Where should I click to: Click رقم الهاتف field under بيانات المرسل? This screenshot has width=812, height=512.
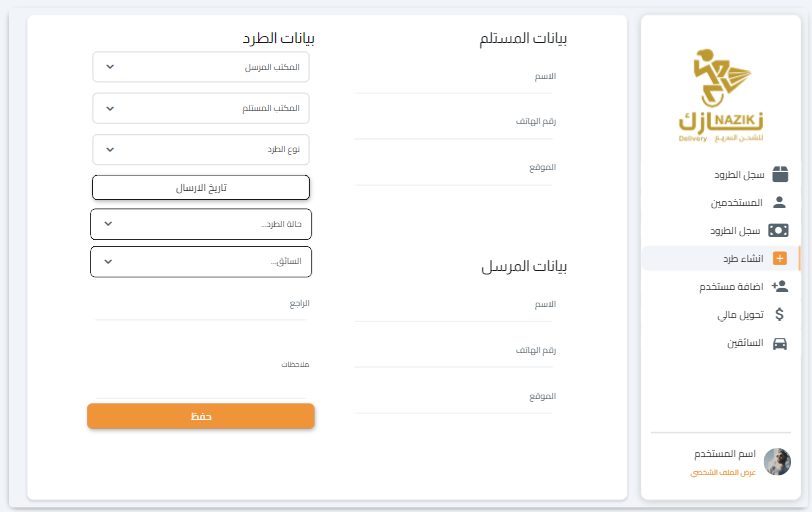[454, 355]
